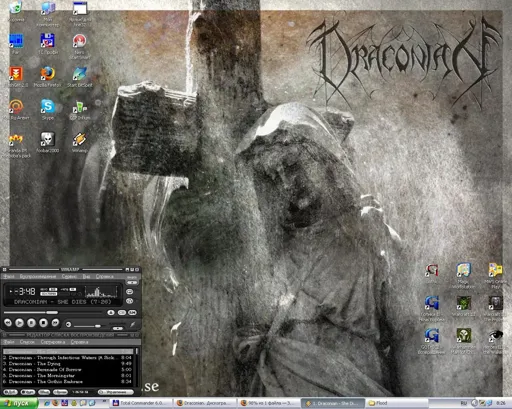Skip to previous track in Winamp
This screenshot has height=409, width=512.
[x=8, y=323]
